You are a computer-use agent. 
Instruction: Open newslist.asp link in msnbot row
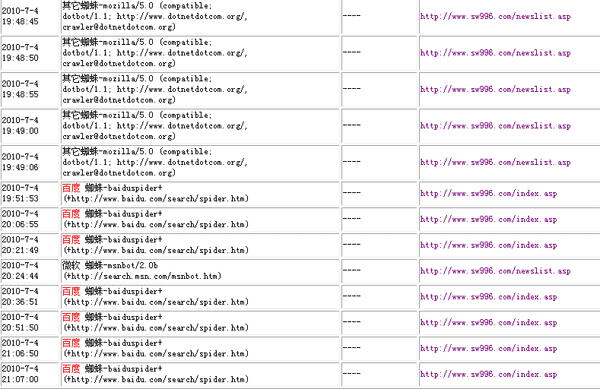pos(495,271)
